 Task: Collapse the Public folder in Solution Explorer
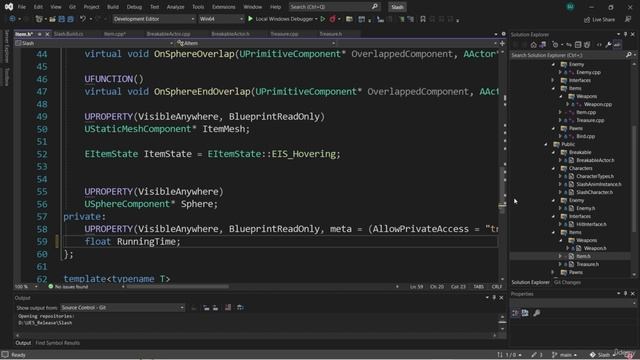click(x=546, y=144)
